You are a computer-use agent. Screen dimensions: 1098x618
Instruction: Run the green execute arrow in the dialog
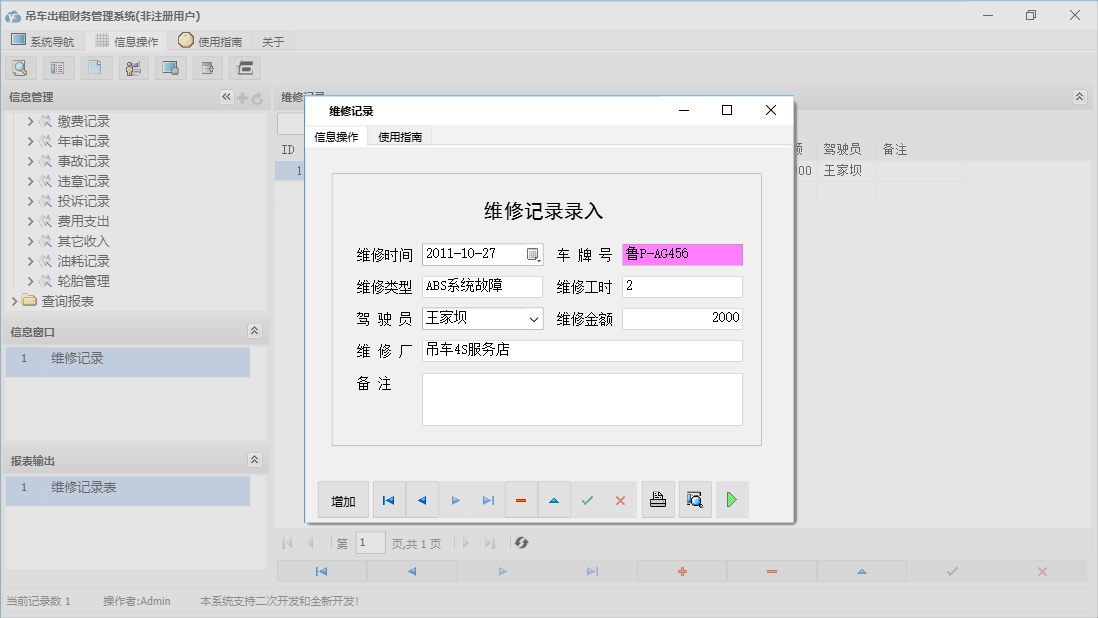pyautogui.click(x=731, y=499)
